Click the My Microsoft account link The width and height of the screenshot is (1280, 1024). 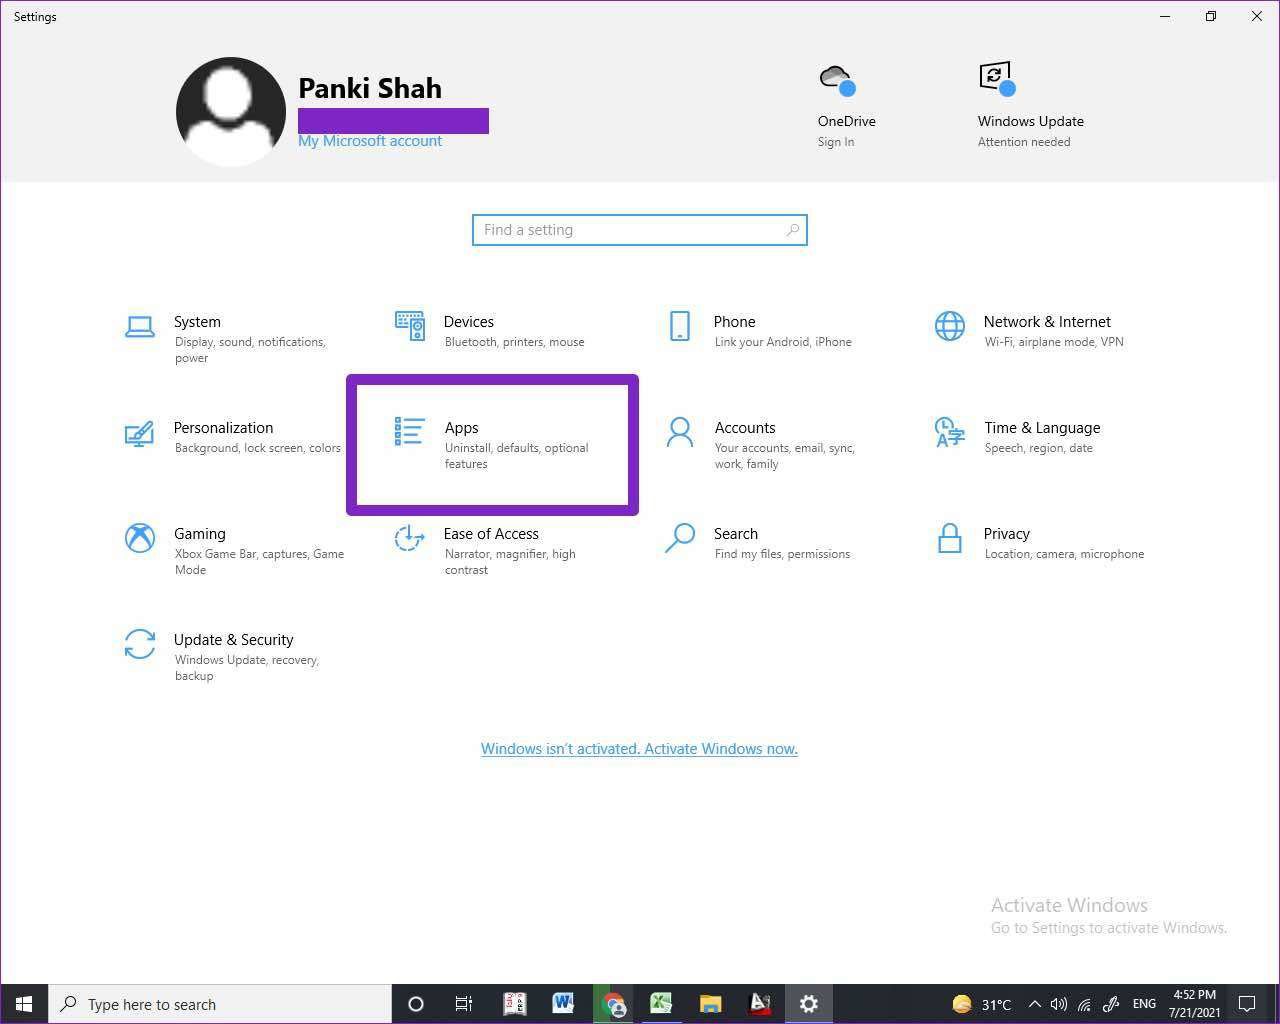(x=370, y=141)
